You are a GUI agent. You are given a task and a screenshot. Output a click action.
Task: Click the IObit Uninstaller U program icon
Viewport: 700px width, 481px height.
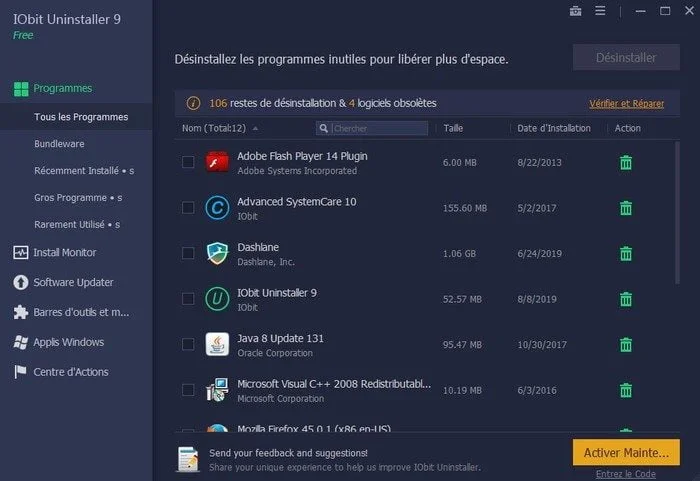pos(217,299)
